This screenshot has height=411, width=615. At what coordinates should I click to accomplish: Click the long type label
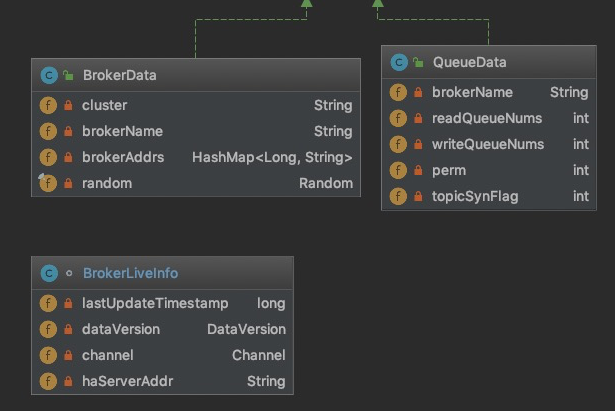[271, 304]
